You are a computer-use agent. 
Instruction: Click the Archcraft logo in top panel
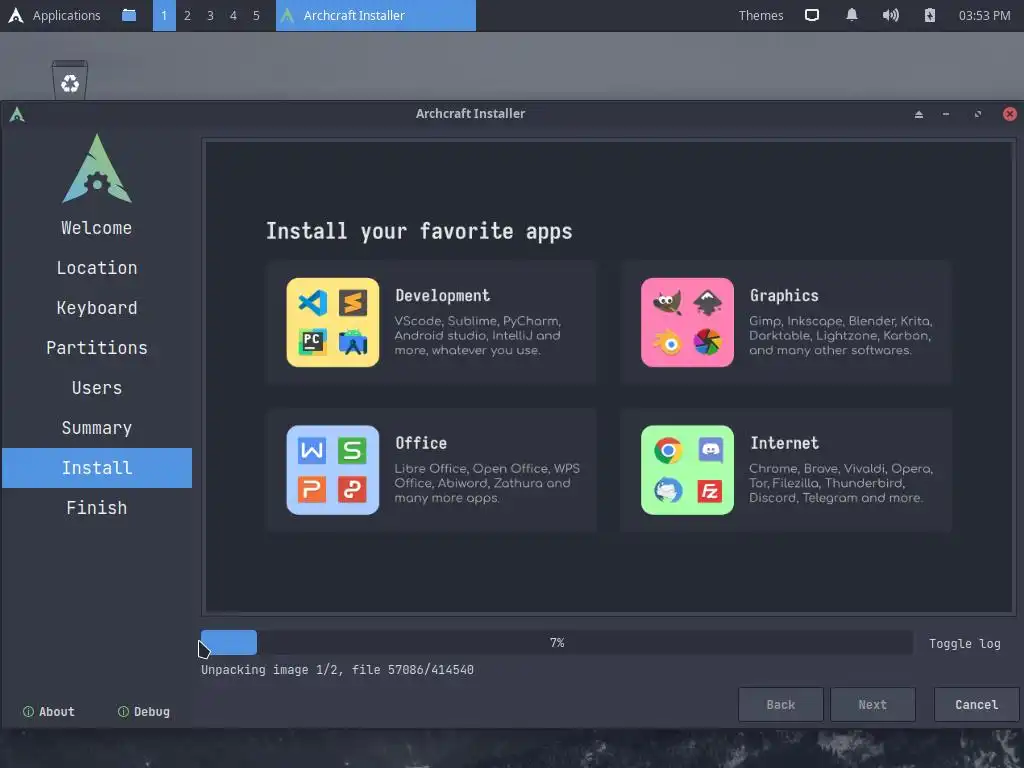(x=16, y=15)
